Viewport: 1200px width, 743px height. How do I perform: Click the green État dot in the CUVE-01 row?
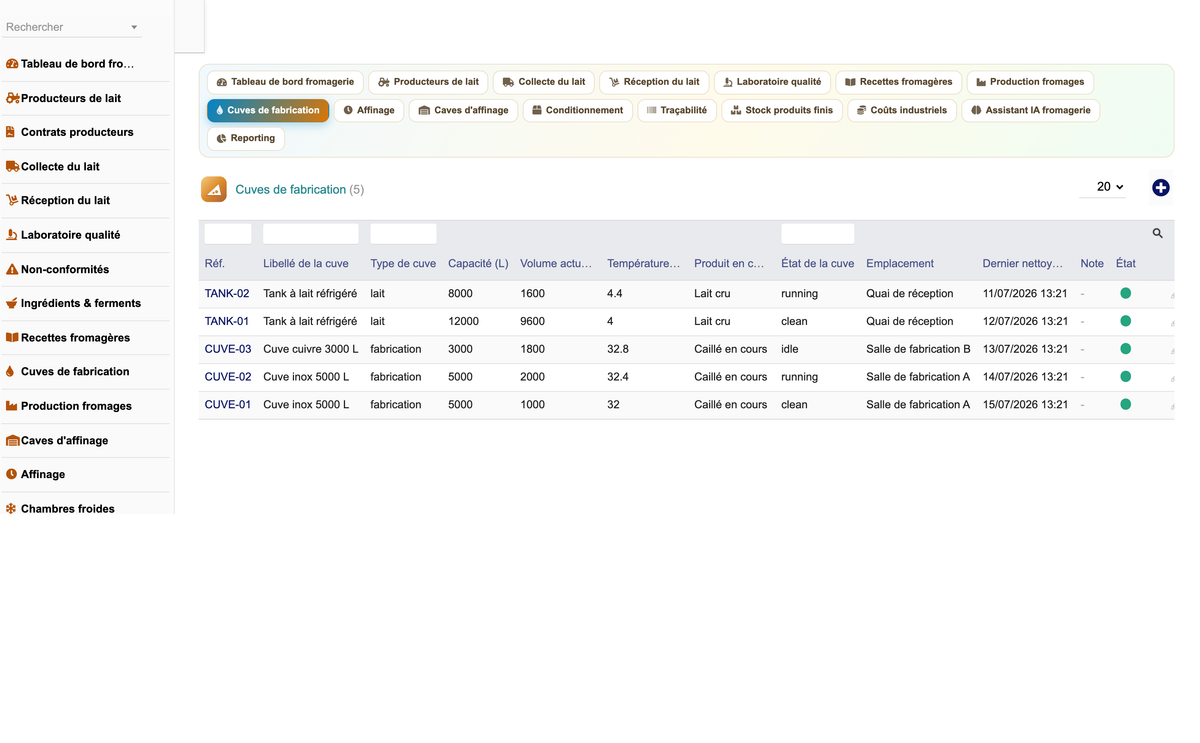click(x=1125, y=404)
